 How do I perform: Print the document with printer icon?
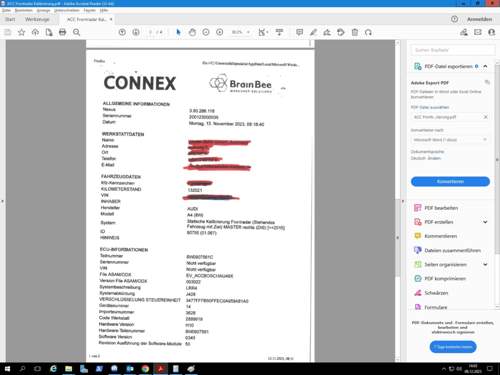pyautogui.click(x=62, y=32)
